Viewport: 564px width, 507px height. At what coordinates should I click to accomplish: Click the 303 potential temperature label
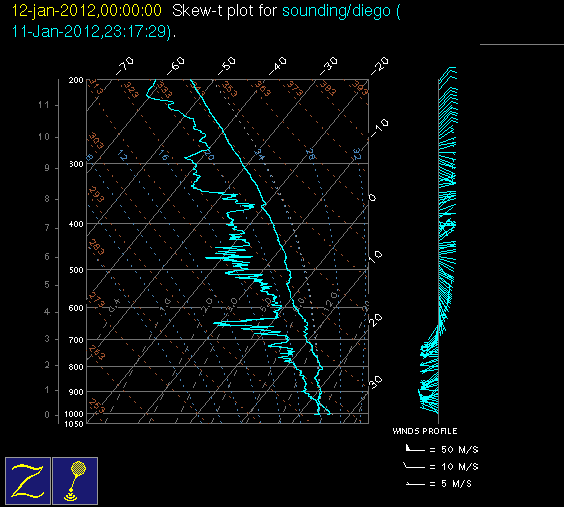96,141
